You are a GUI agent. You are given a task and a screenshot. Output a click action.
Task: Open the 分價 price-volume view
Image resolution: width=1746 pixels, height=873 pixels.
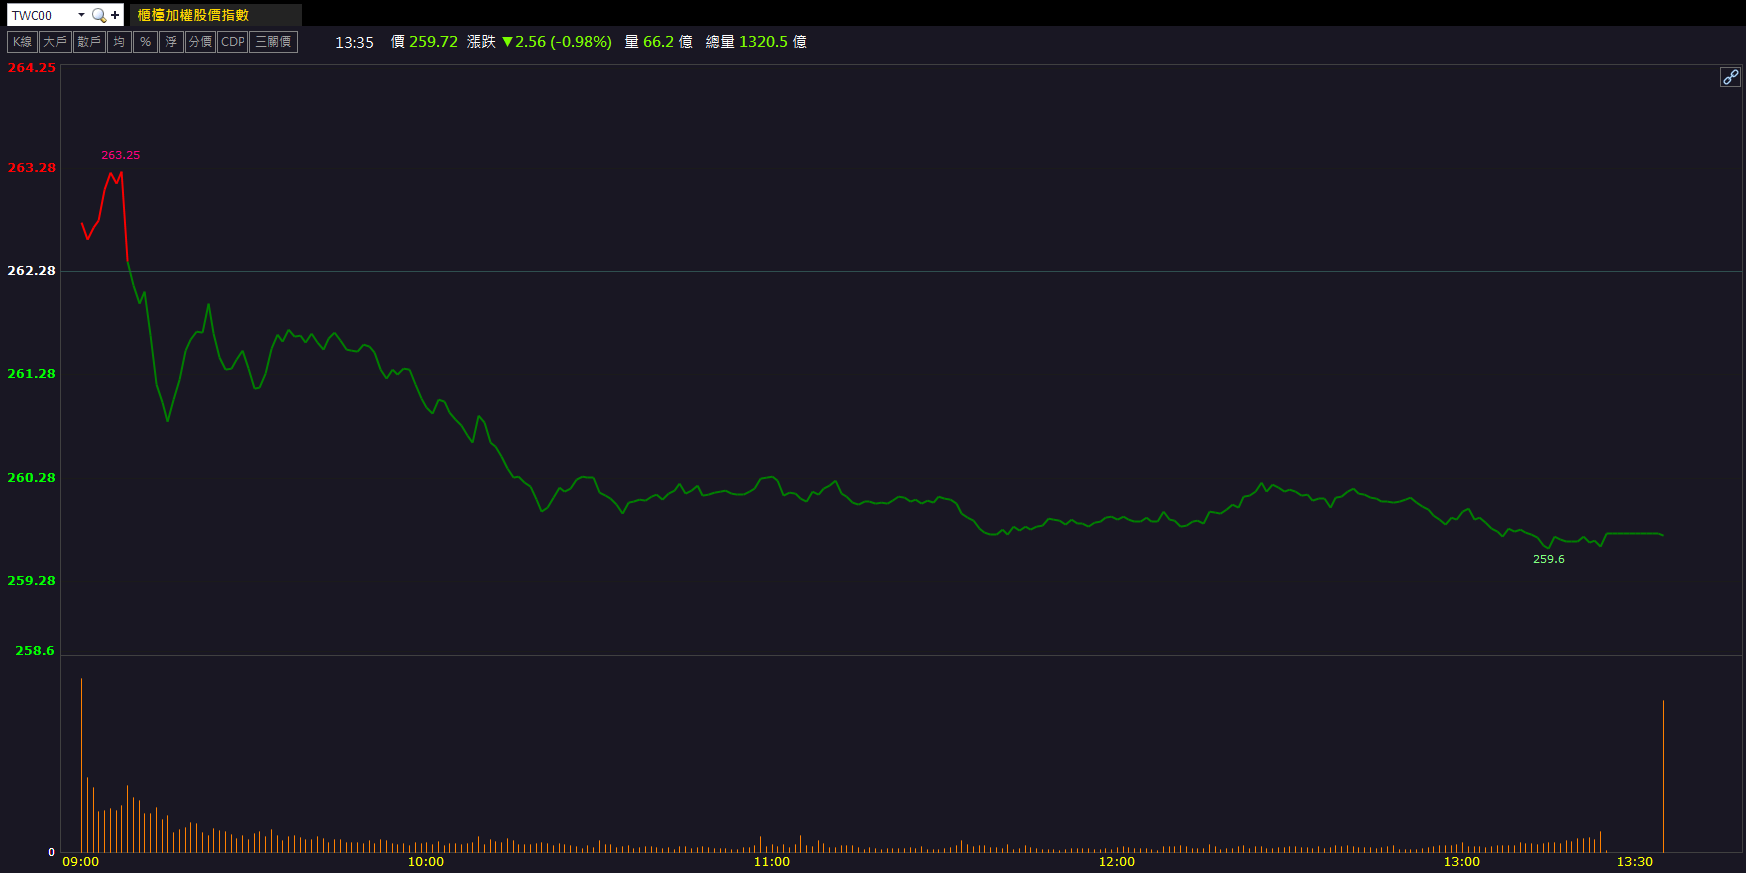tap(200, 42)
